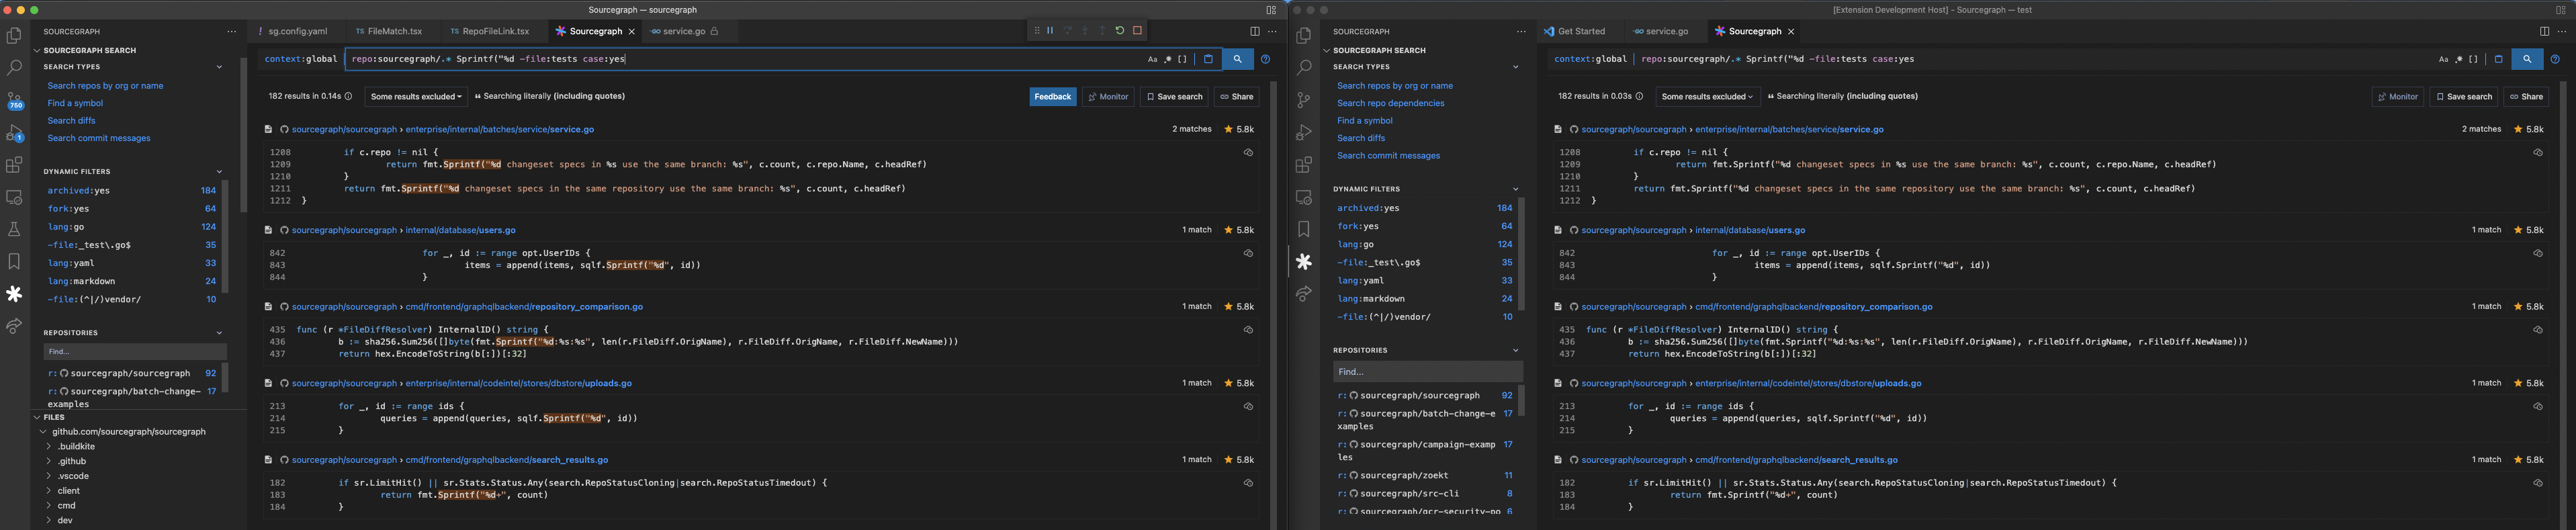The height and width of the screenshot is (530, 2576).
Task: Open Remote Explorer in left window activity bar
Action: pos(14,197)
